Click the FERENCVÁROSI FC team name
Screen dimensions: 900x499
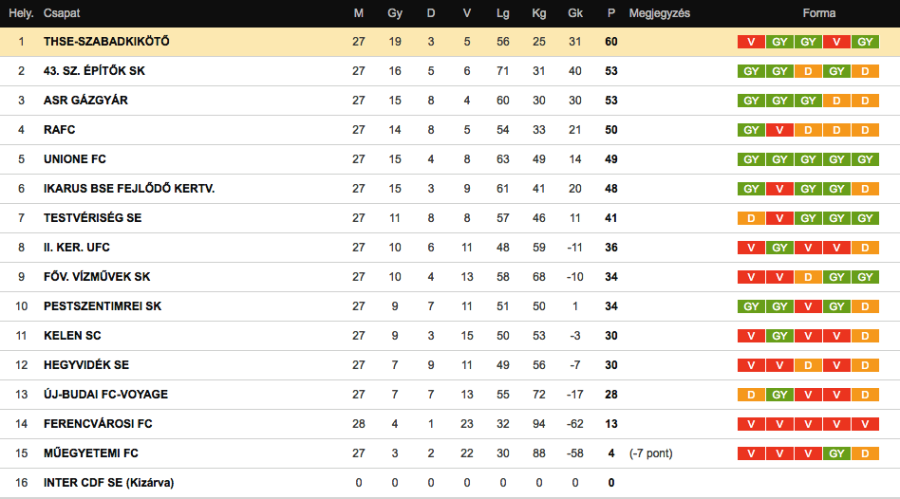pos(98,424)
